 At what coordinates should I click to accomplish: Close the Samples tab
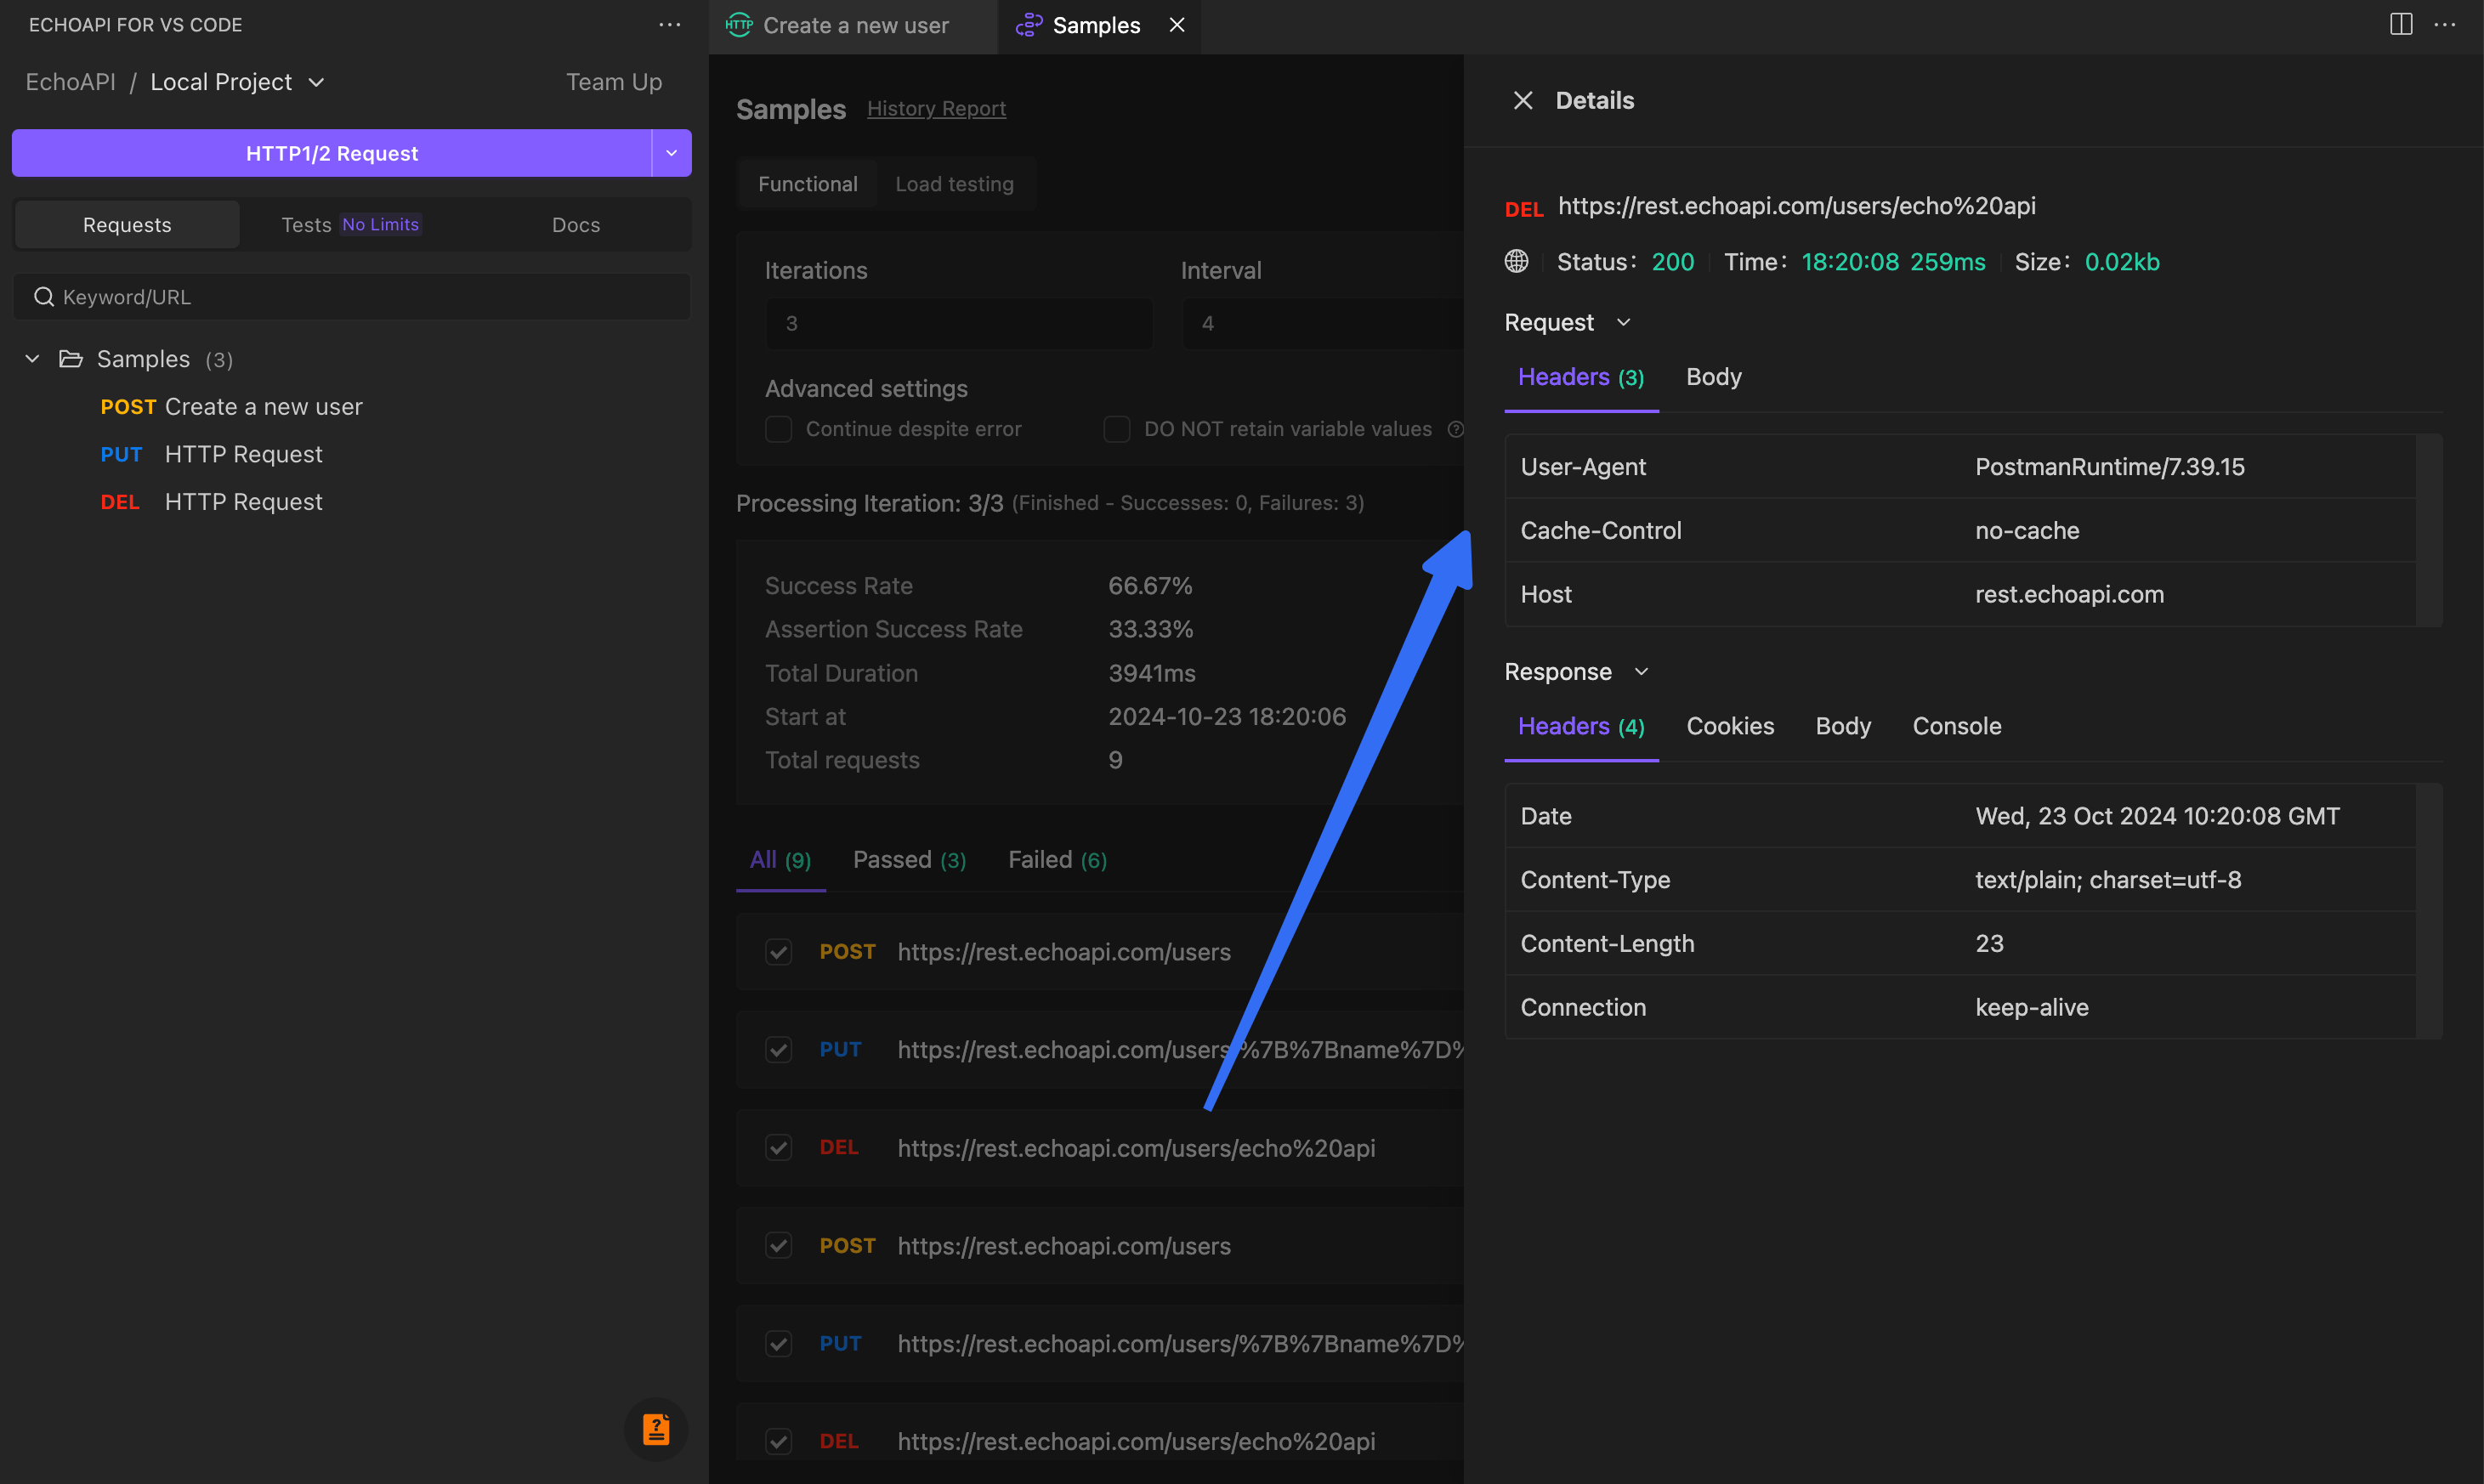(x=1177, y=25)
